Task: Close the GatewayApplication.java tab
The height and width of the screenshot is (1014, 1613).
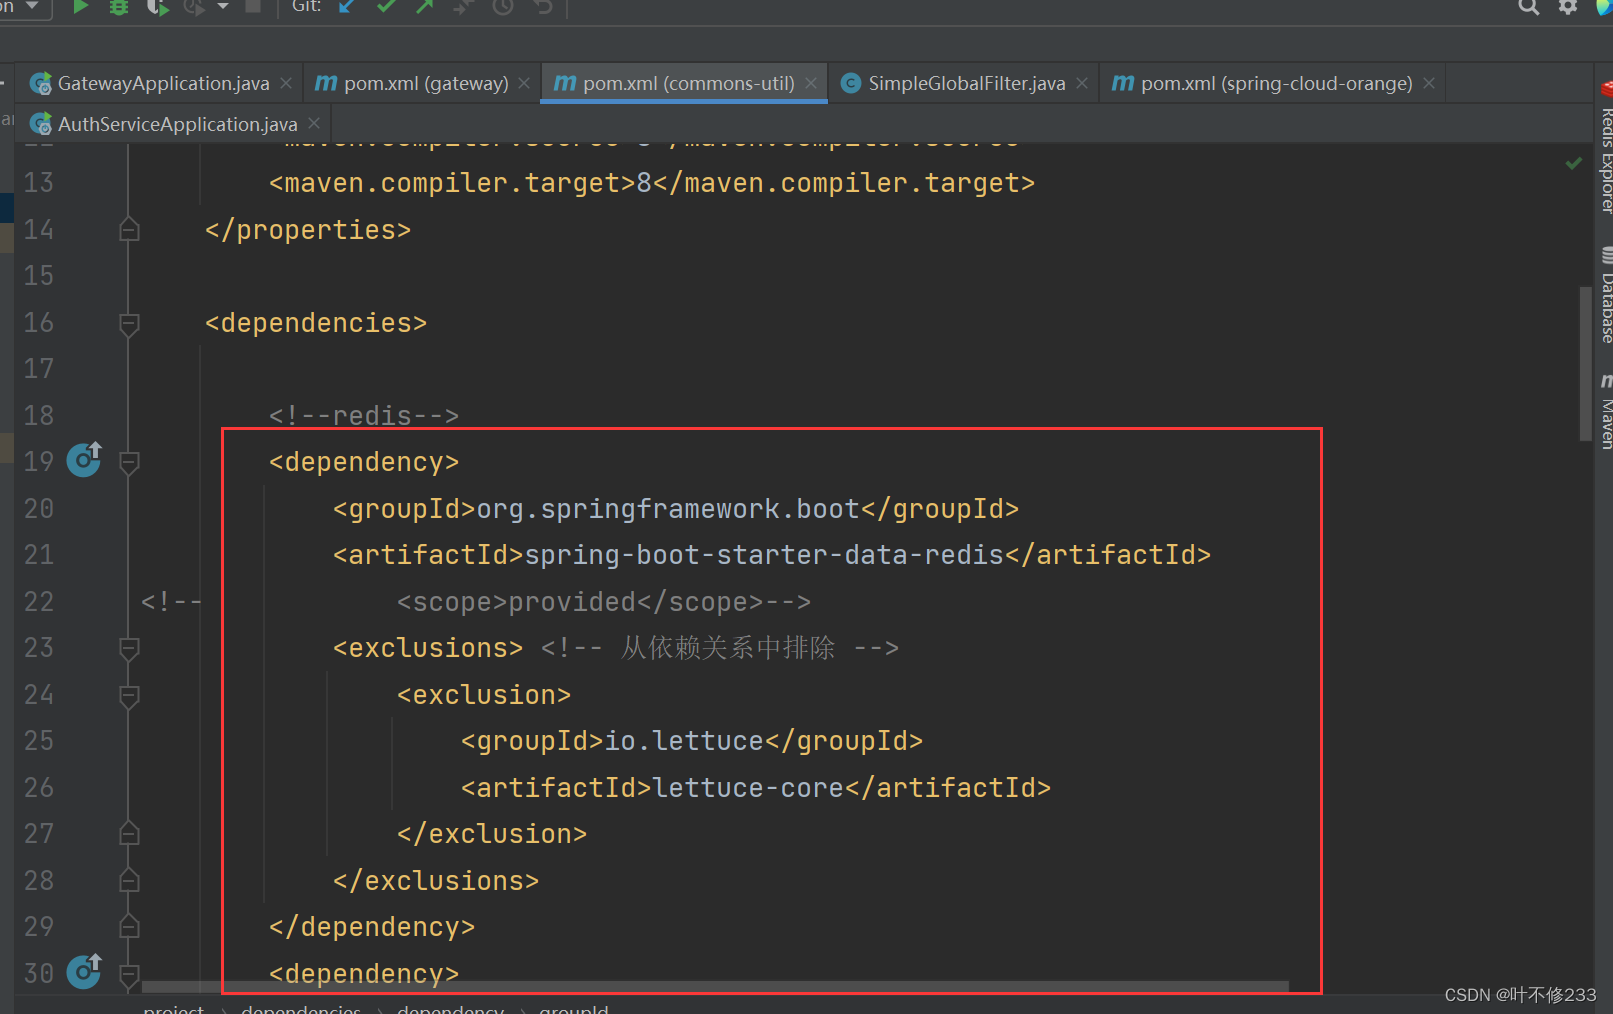Action: coord(286,83)
